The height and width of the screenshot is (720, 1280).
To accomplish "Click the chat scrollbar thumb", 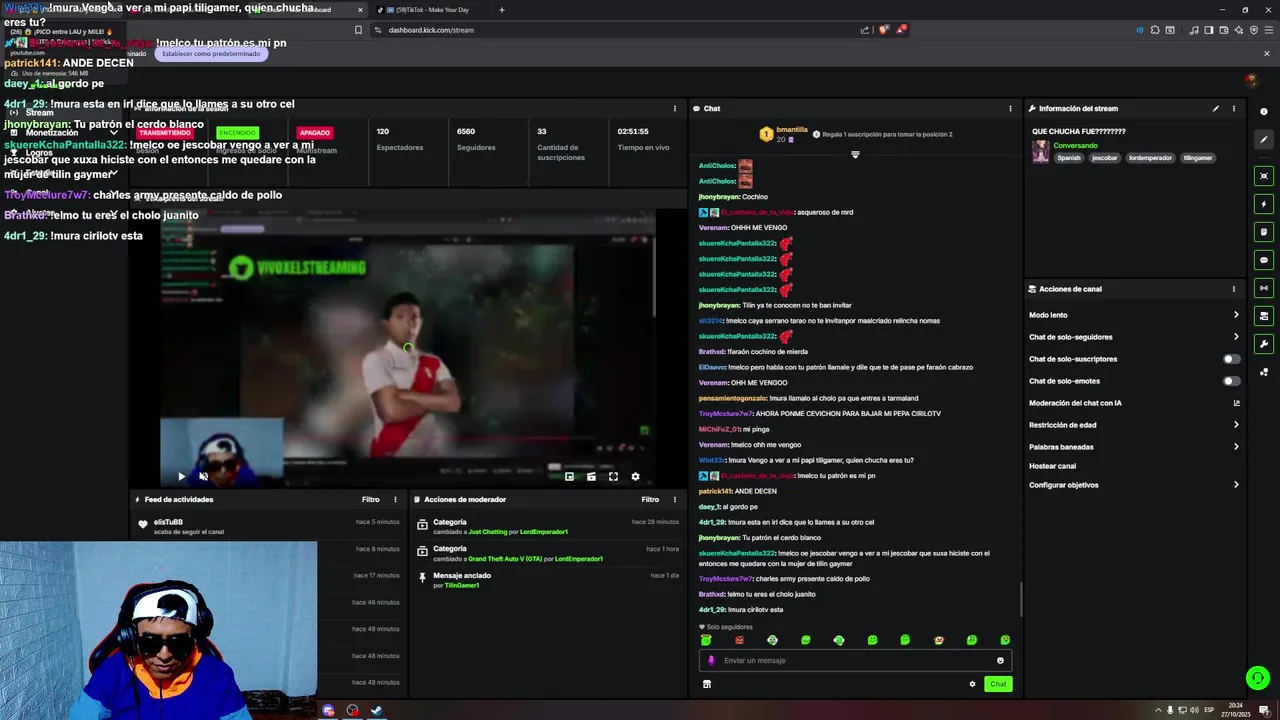I will coord(1021,599).
